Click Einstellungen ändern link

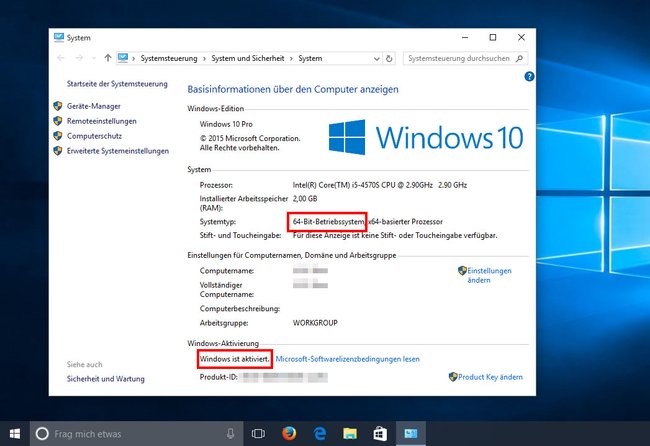click(x=489, y=275)
